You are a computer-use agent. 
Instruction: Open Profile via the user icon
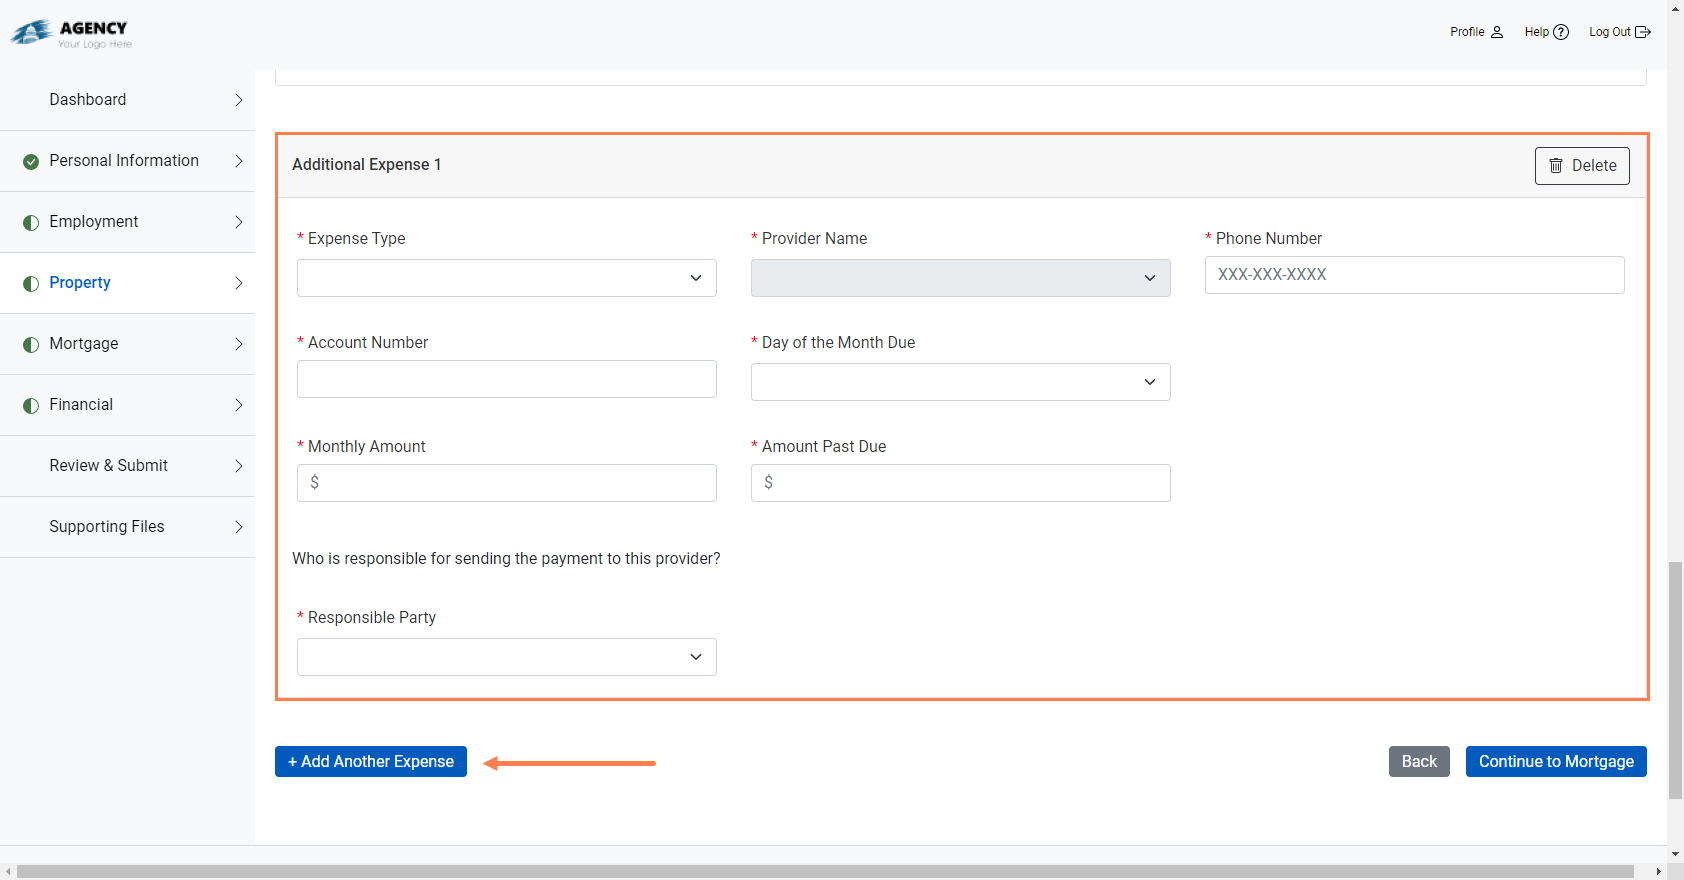[x=1496, y=32]
